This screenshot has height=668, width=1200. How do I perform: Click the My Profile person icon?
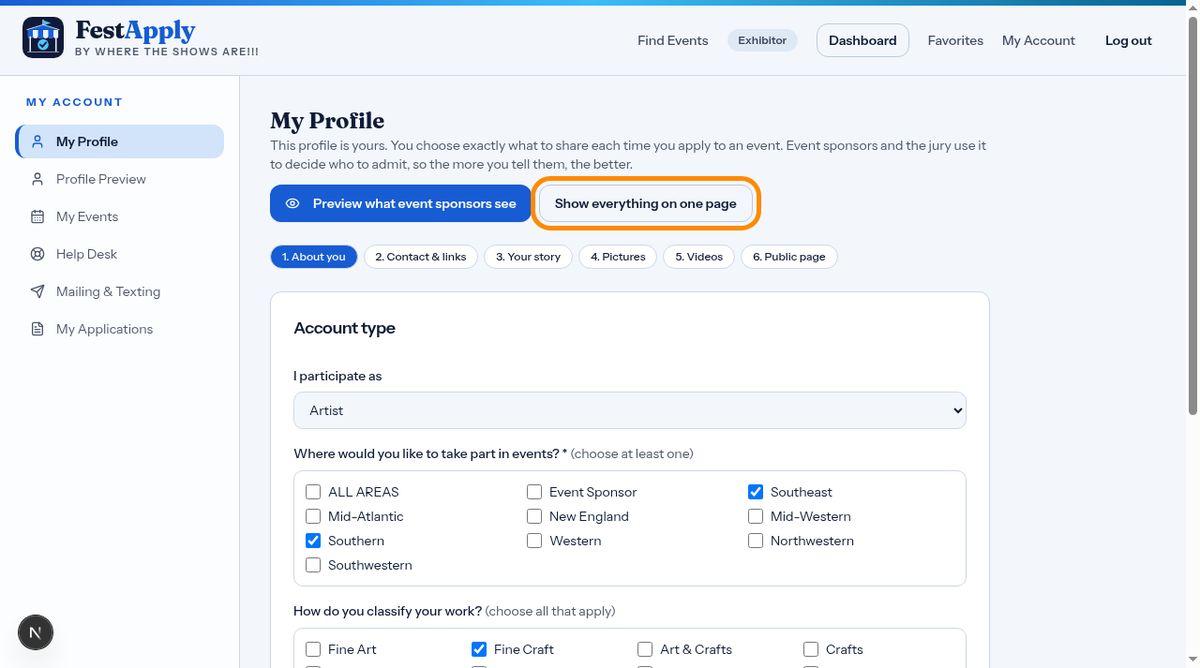pyautogui.click(x=37, y=141)
